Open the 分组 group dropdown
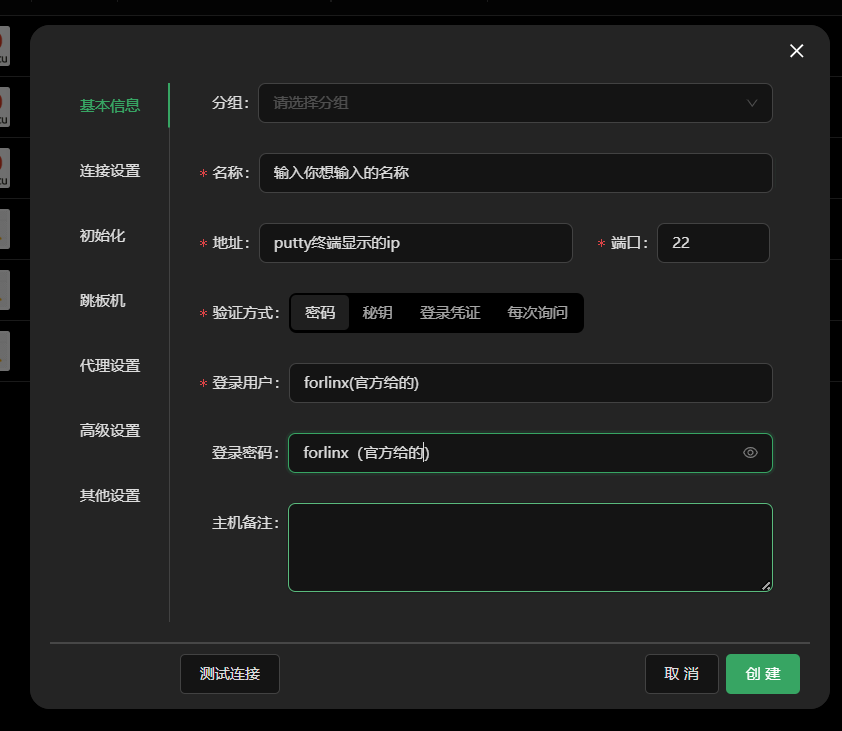This screenshot has height=731, width=842. (516, 103)
